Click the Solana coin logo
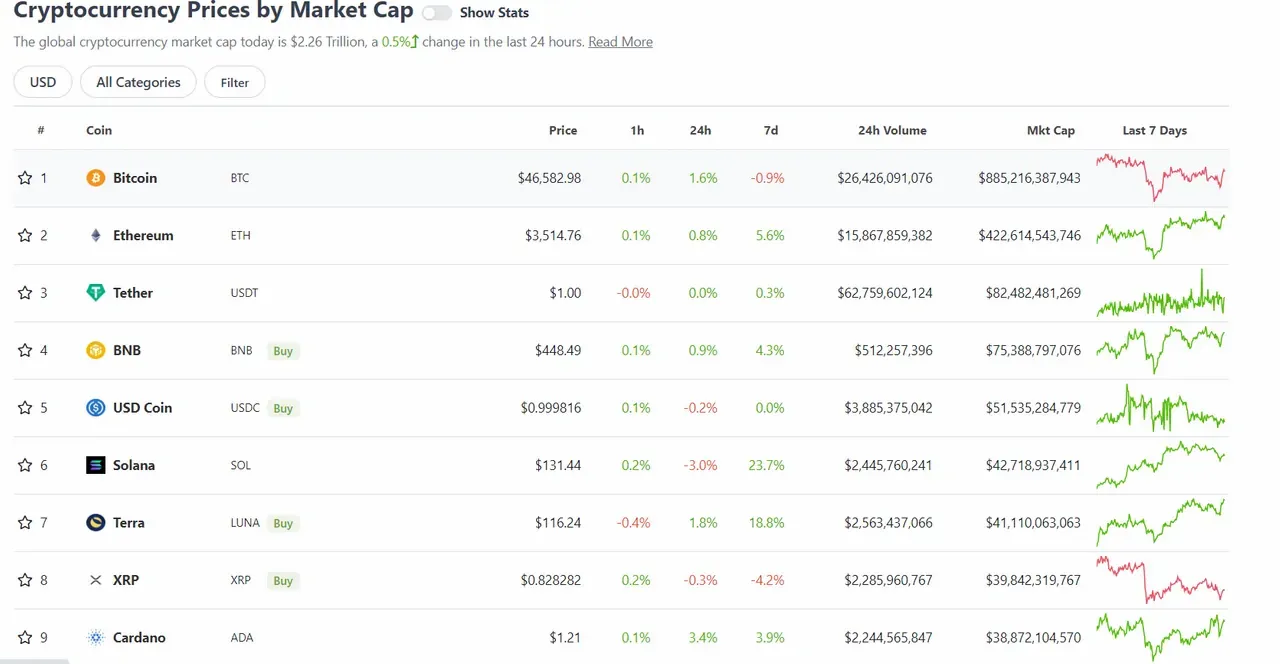 pyautogui.click(x=96, y=466)
